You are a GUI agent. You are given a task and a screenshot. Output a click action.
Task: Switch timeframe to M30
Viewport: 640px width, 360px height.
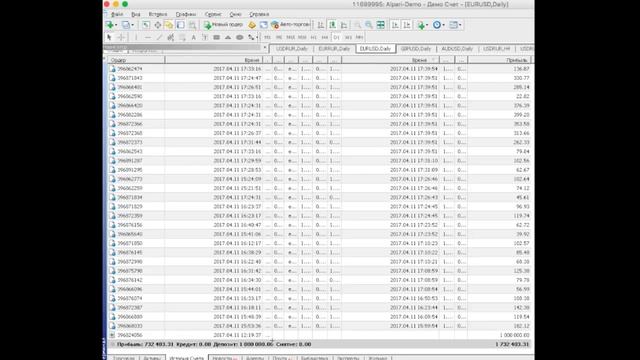point(302,37)
